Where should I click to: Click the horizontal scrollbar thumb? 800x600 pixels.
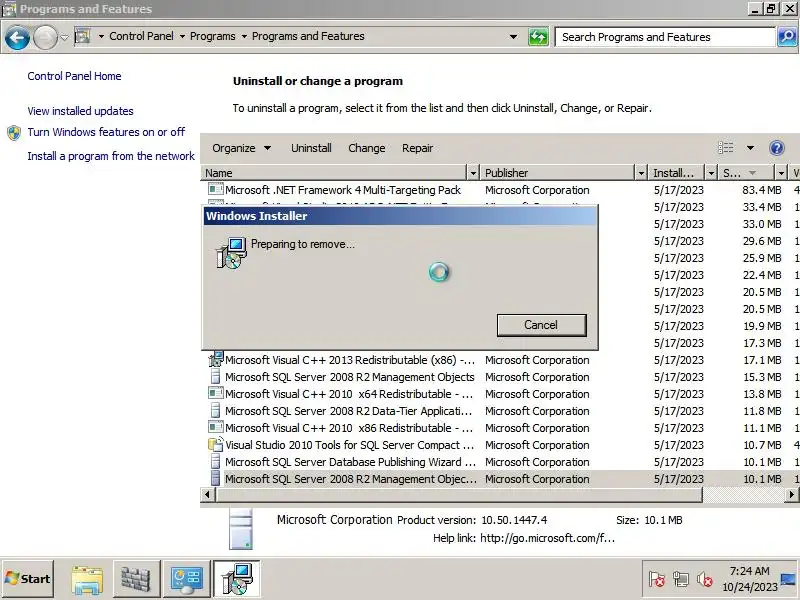459,494
